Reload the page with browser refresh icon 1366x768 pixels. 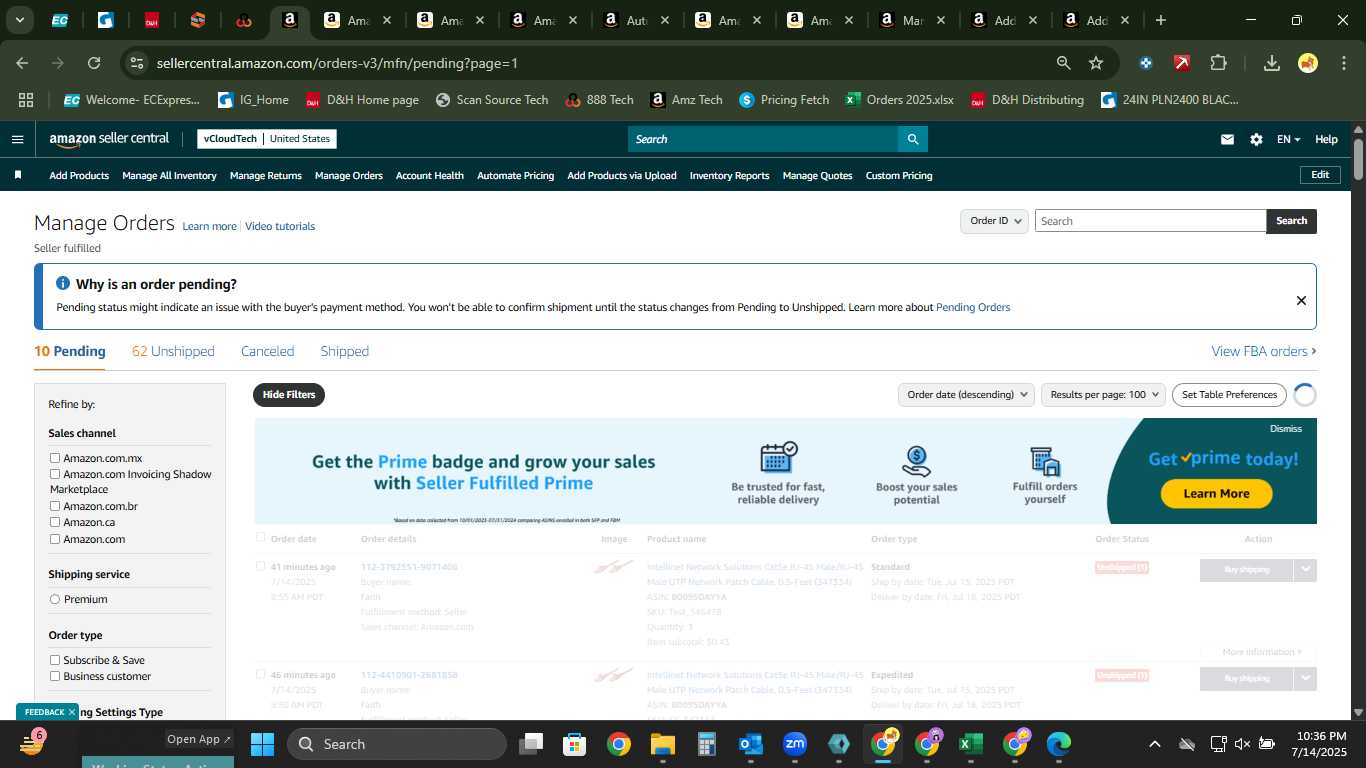94,63
